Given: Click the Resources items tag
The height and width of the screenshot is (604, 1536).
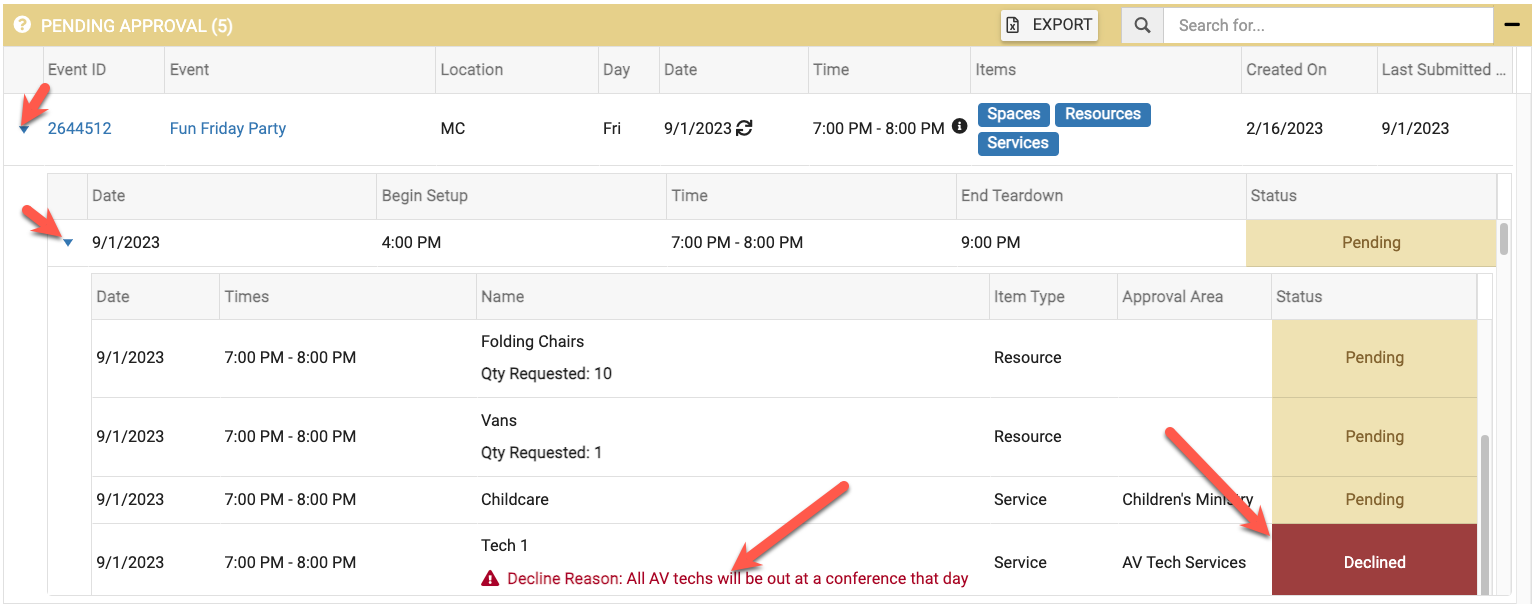Looking at the screenshot, I should [1102, 114].
